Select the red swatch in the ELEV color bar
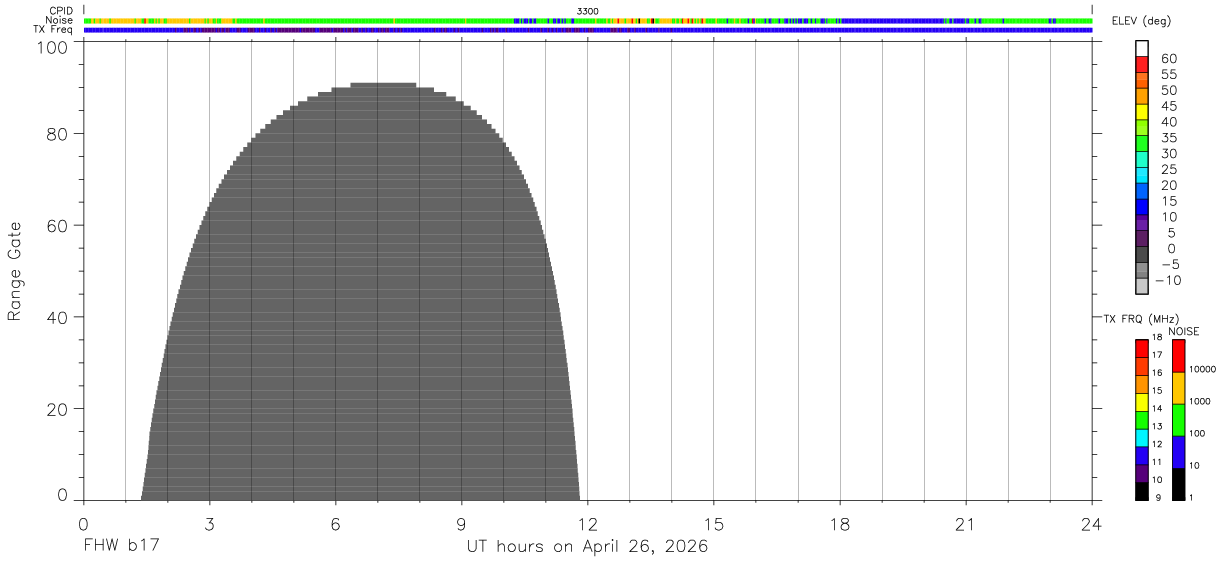Image resolution: width=1228 pixels, height=567 pixels. pos(1142,64)
